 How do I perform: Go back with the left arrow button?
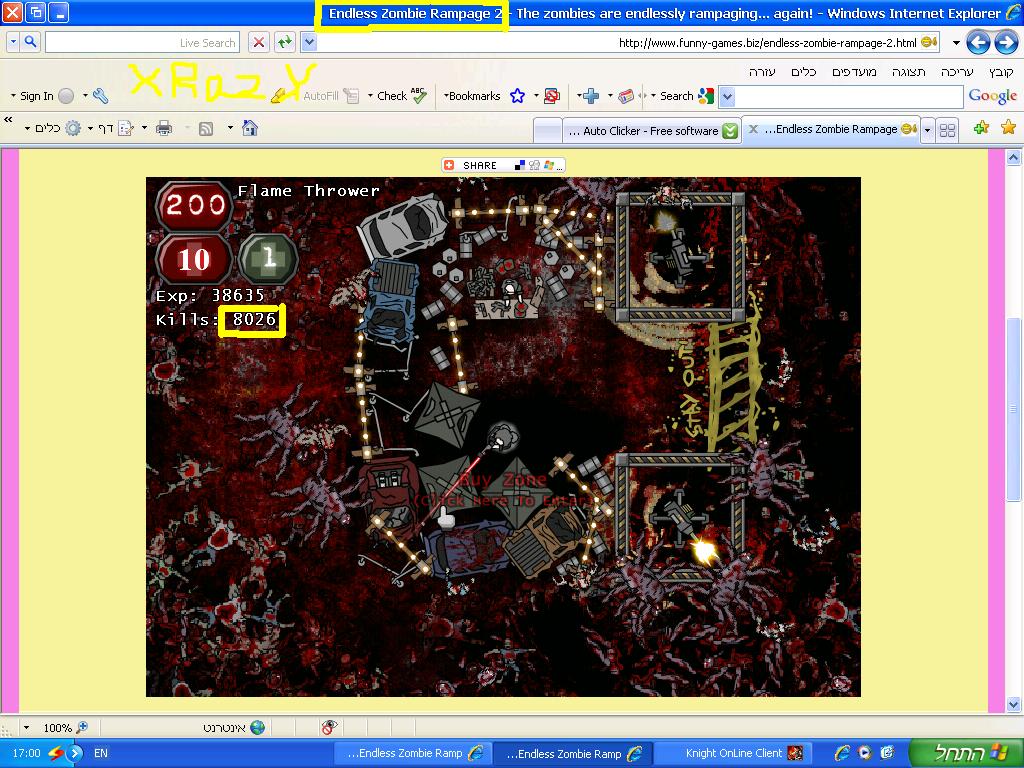(x=978, y=43)
